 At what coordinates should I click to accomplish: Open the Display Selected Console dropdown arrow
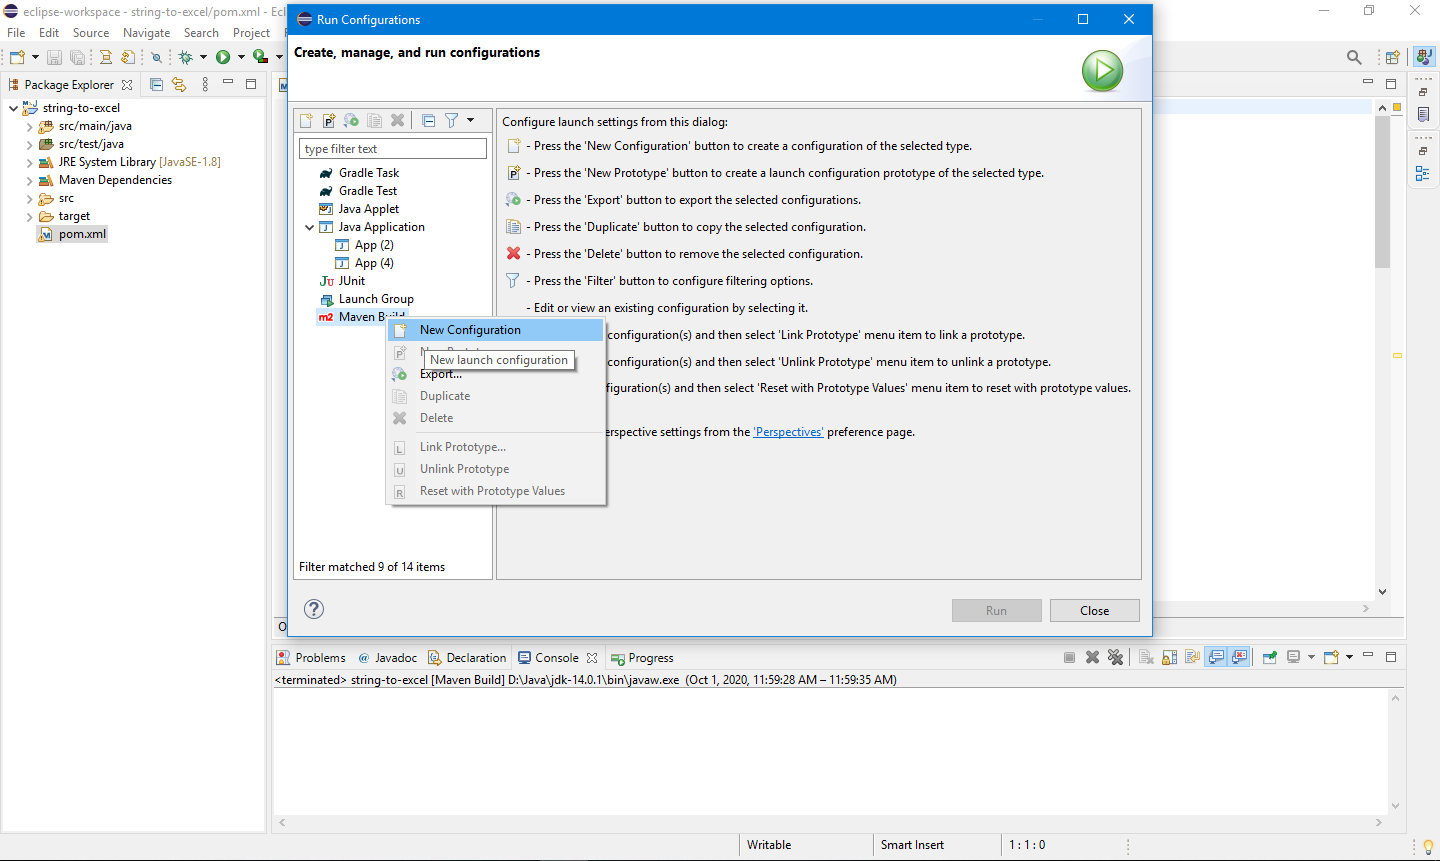click(x=1311, y=657)
